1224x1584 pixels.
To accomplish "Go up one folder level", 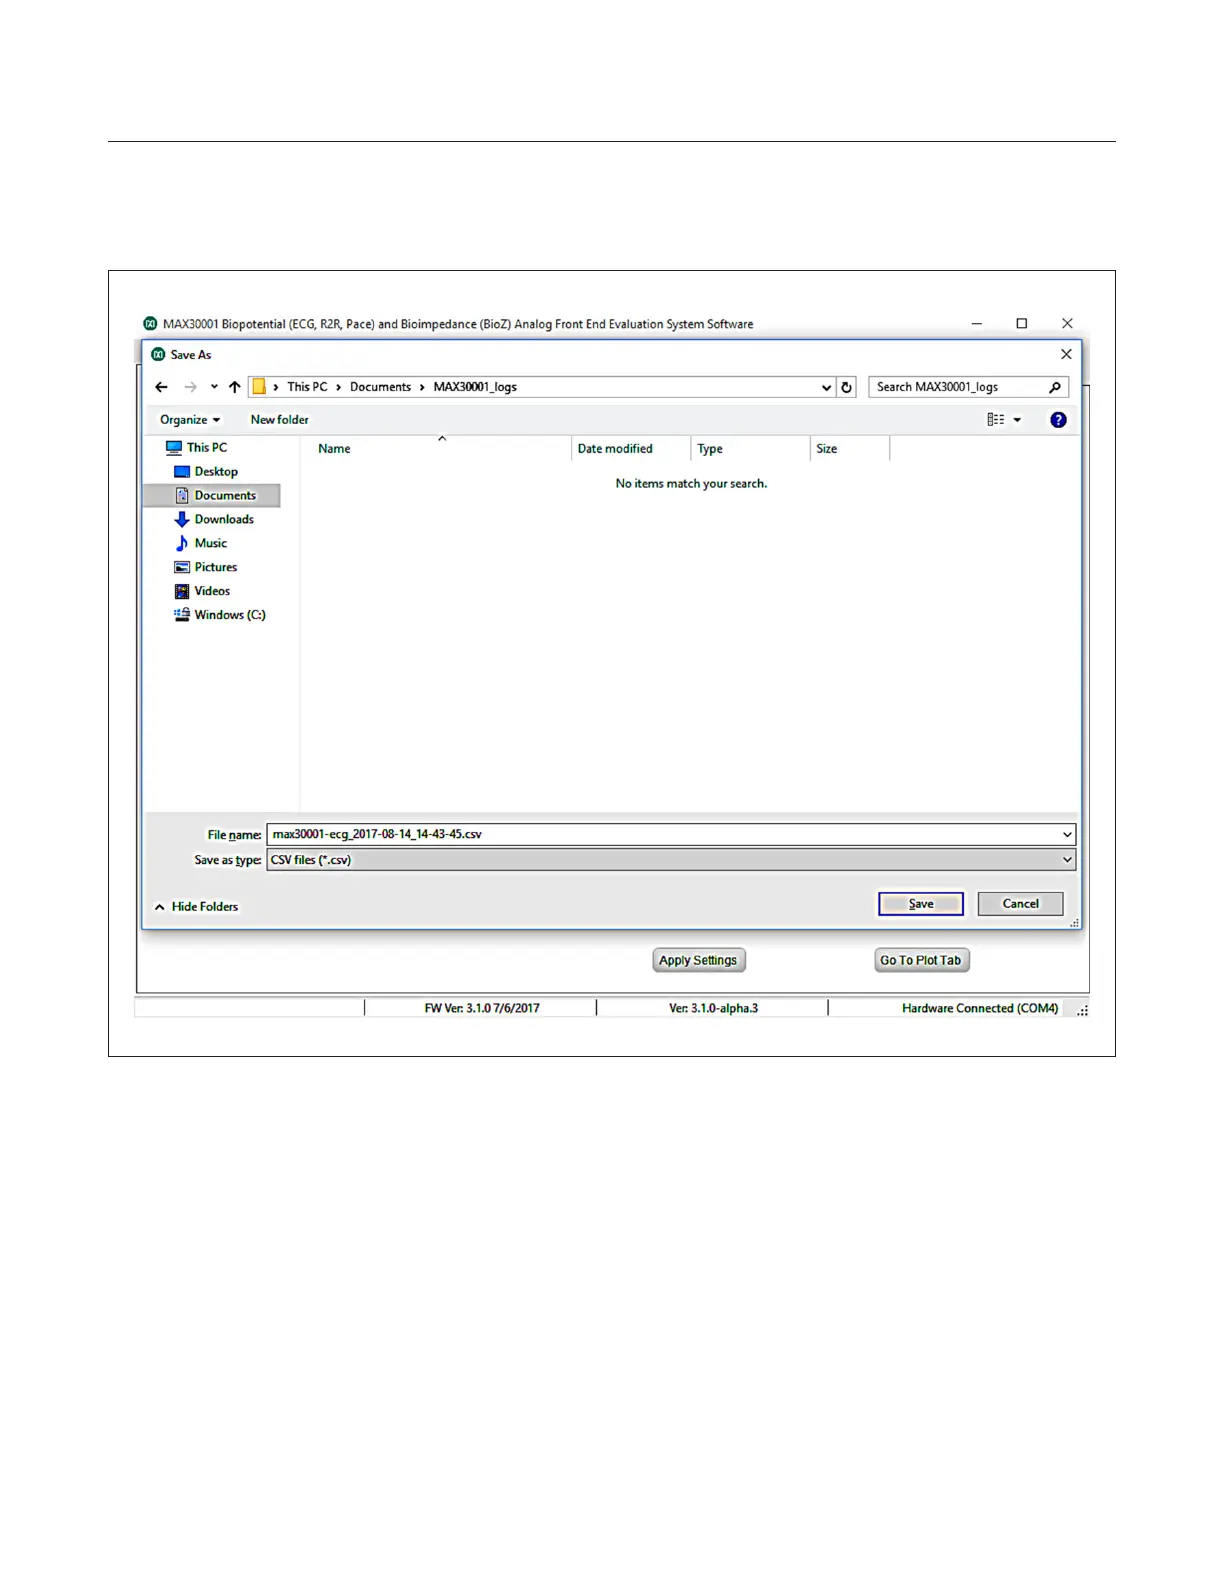I will [x=235, y=387].
